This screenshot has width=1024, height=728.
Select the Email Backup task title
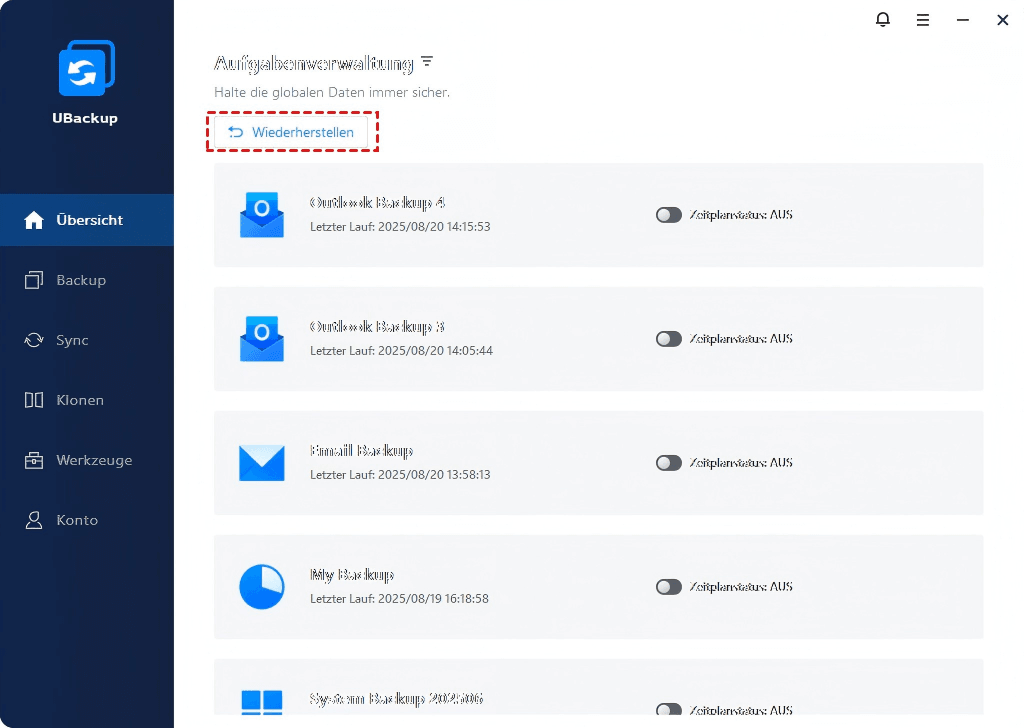click(x=361, y=451)
